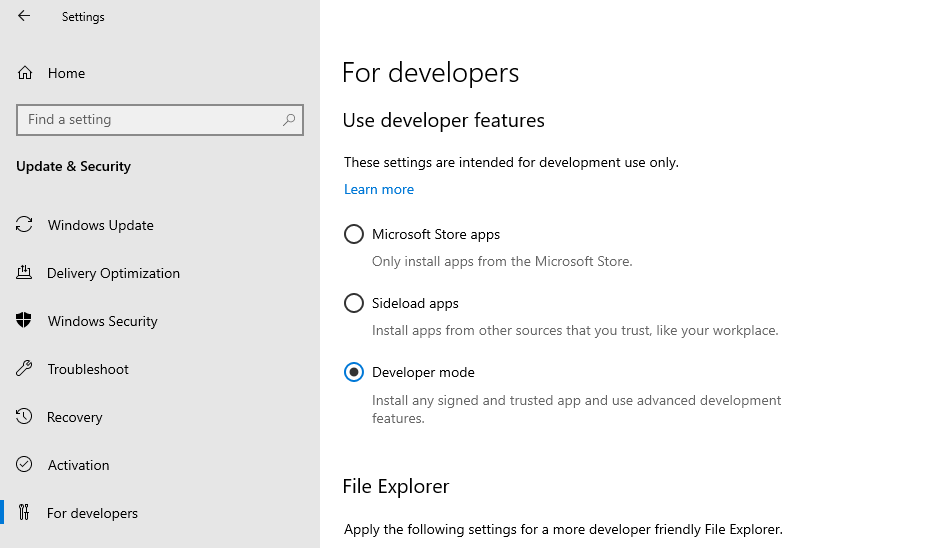Click the Activation checkmark icon
Image resolution: width=932 pixels, height=548 pixels.
[24, 464]
